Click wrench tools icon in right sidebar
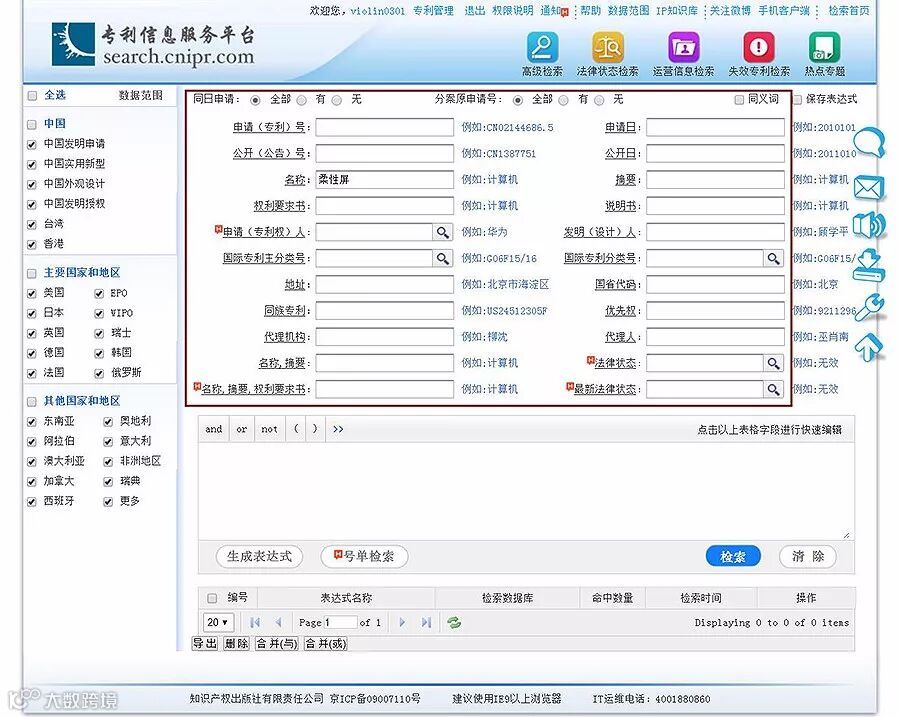Viewport: 900px width, 717px height. [x=870, y=307]
